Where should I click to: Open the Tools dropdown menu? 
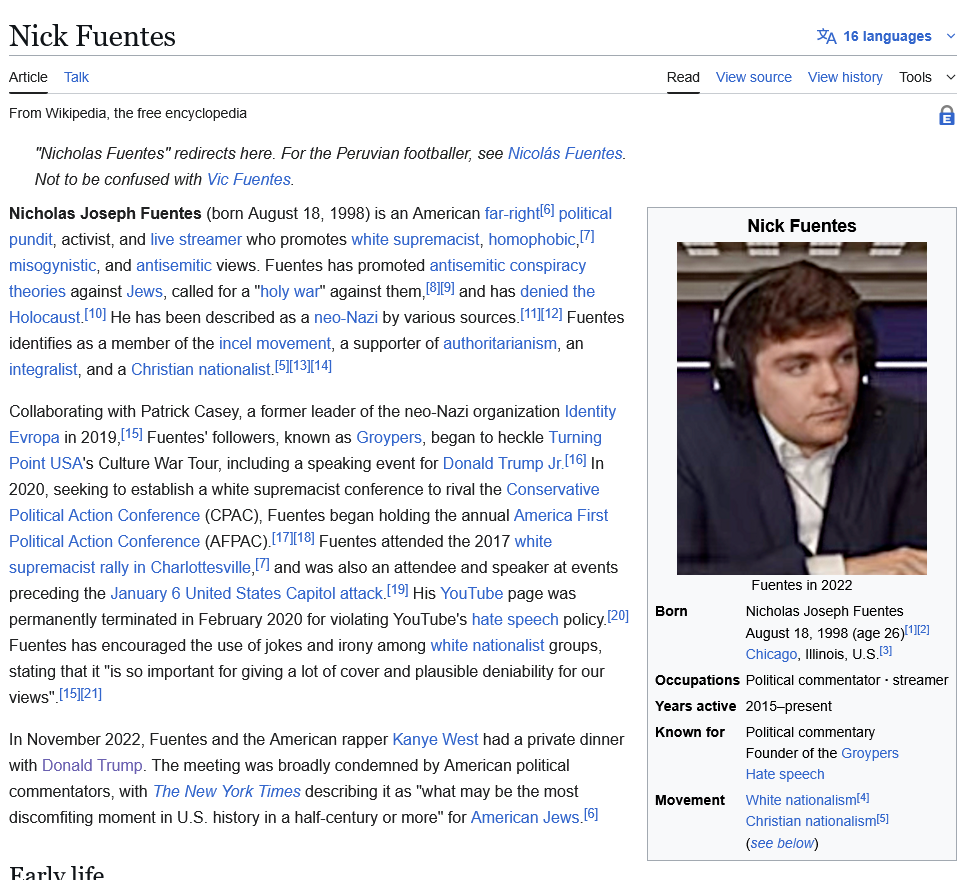(x=927, y=77)
